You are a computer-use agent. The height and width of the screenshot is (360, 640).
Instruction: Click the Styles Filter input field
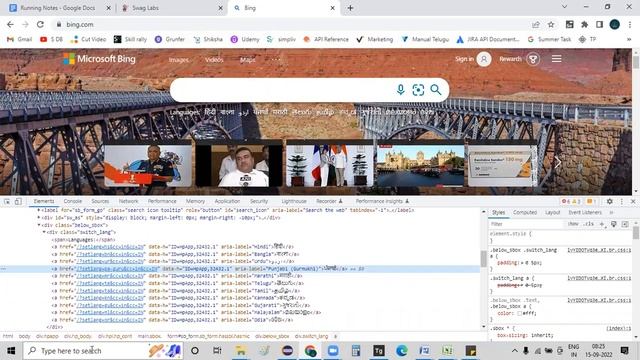pos(527,224)
